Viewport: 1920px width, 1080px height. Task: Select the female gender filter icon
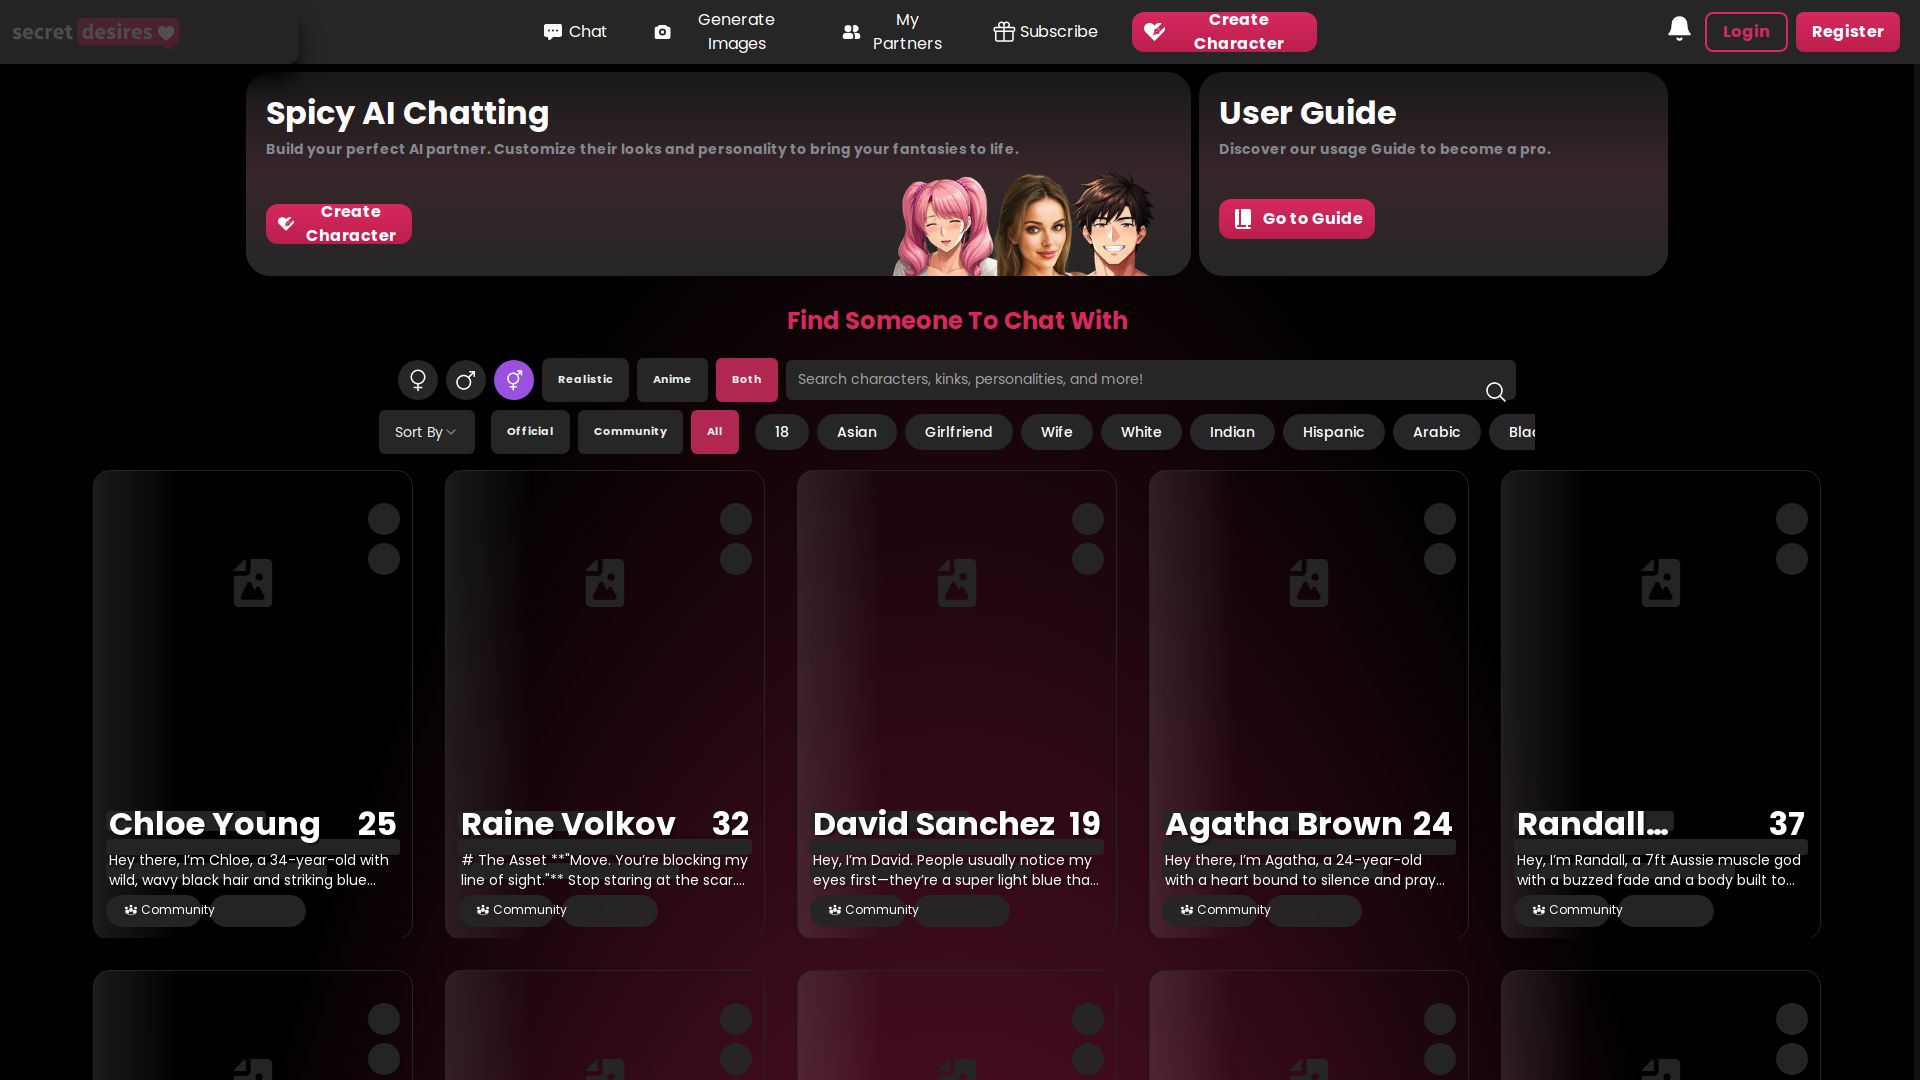click(418, 380)
